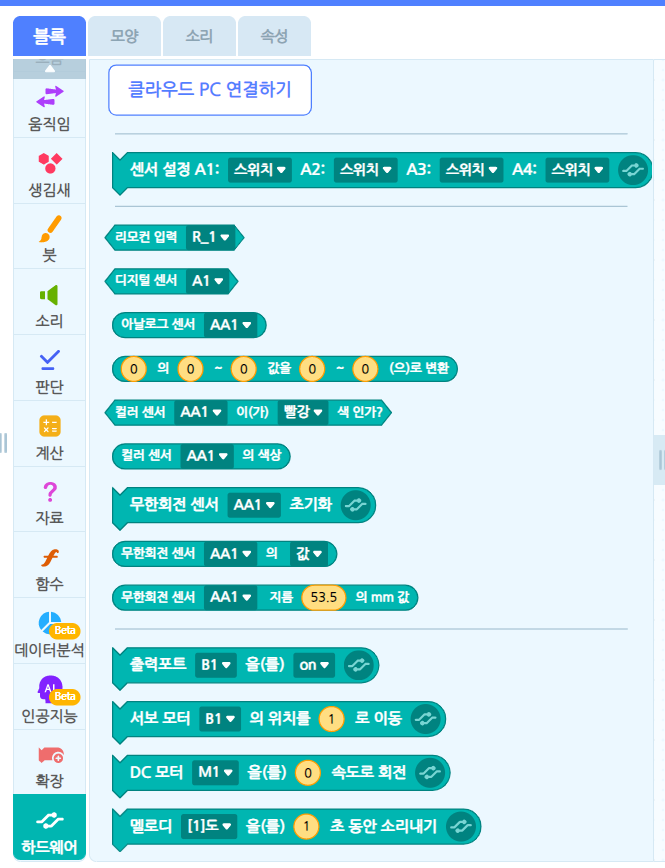Switch to the 모양 tab
The width and height of the screenshot is (665, 868).
coord(125,36)
